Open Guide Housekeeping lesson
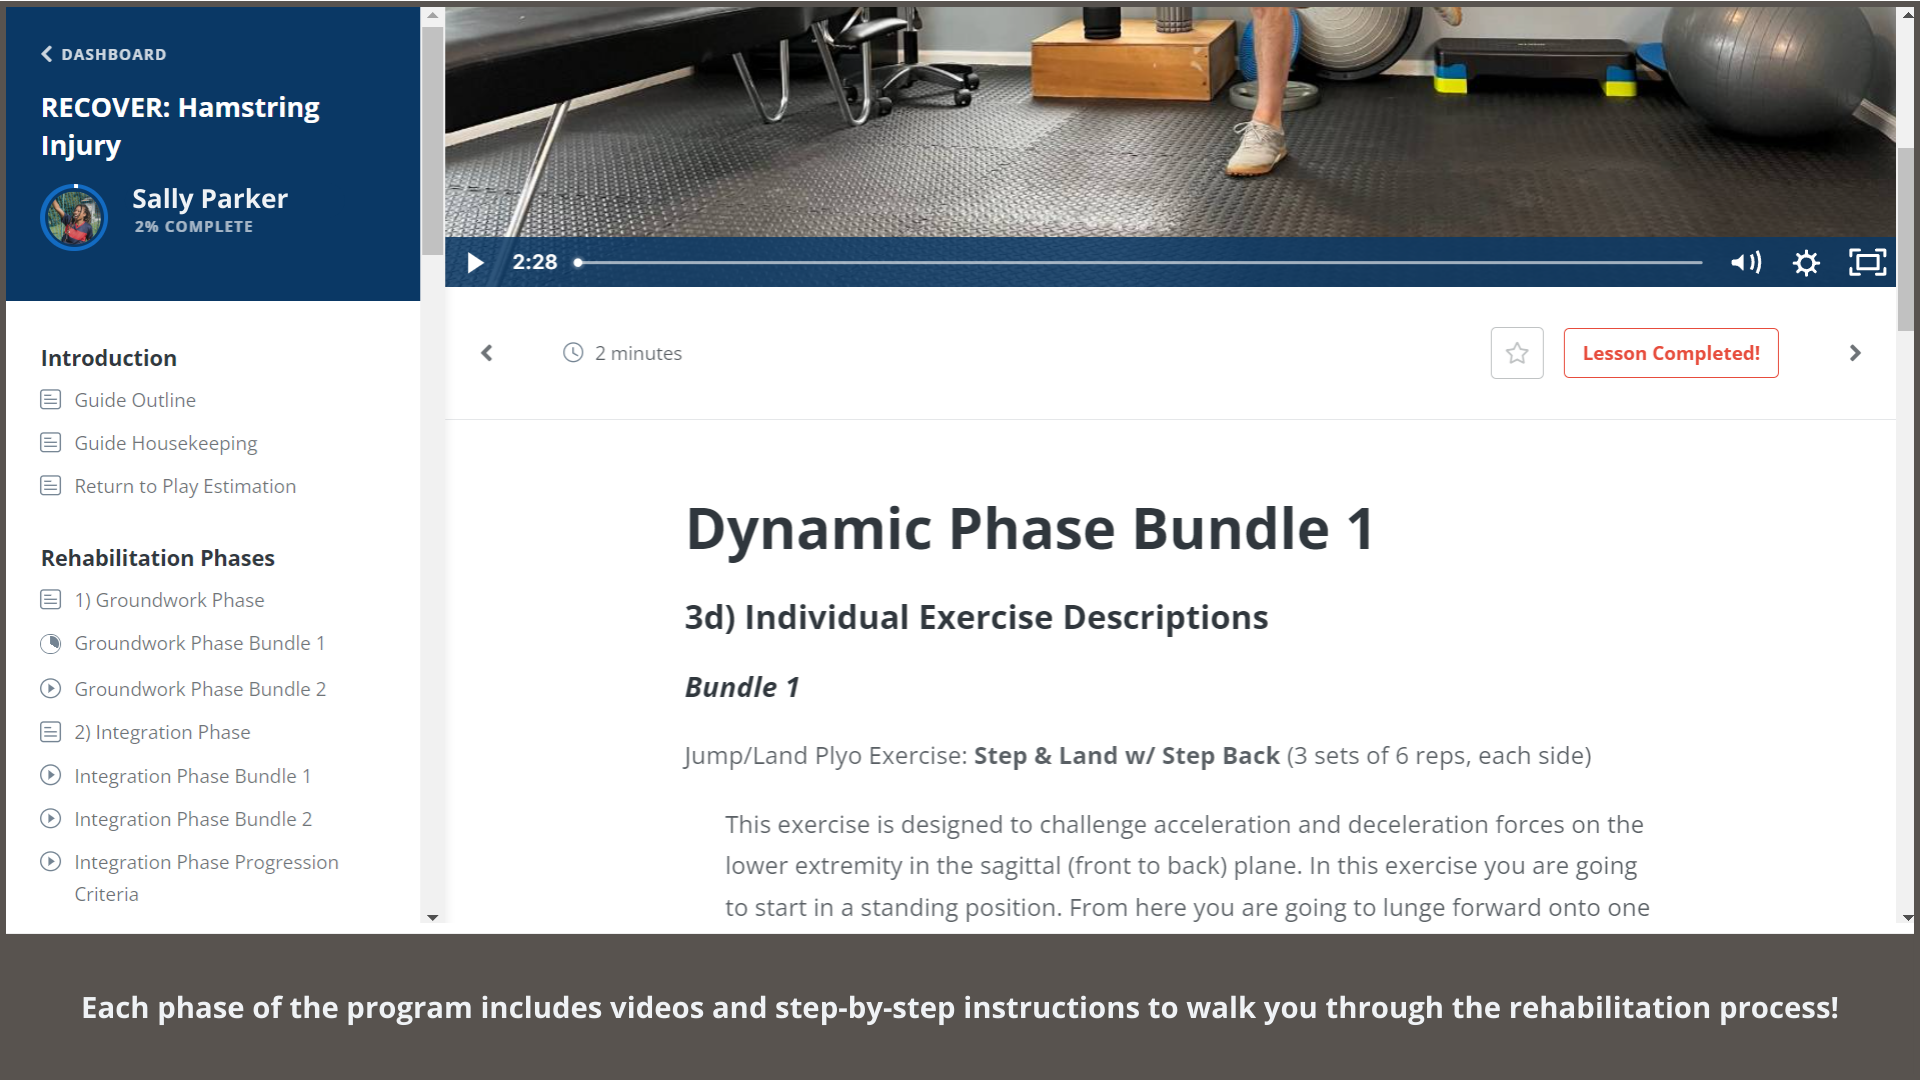The image size is (1920, 1080). click(x=165, y=443)
